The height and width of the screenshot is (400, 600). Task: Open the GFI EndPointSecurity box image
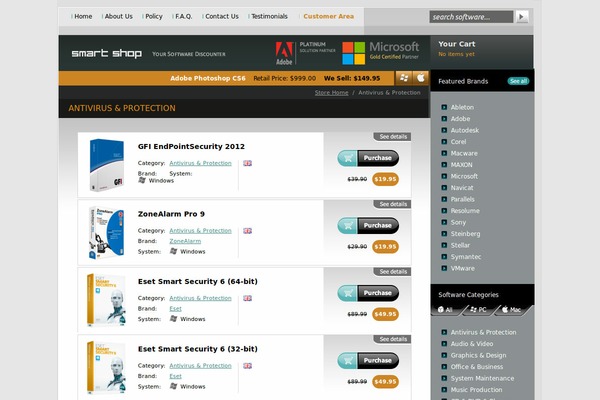[107, 165]
